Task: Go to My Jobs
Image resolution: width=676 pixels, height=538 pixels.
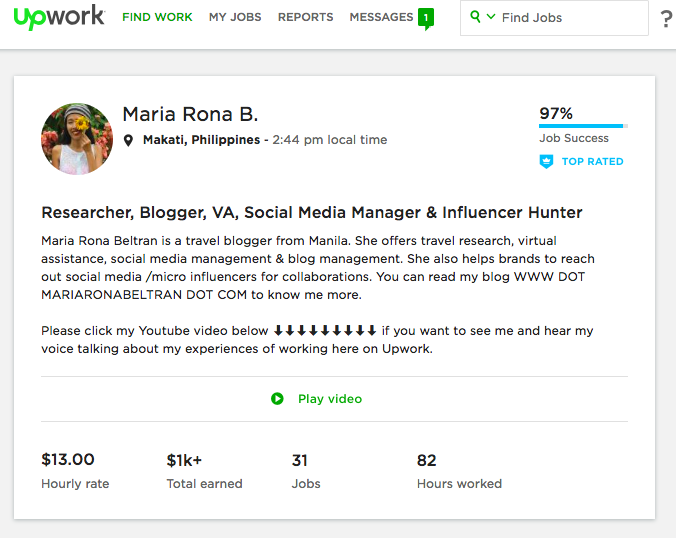Action: tap(235, 17)
